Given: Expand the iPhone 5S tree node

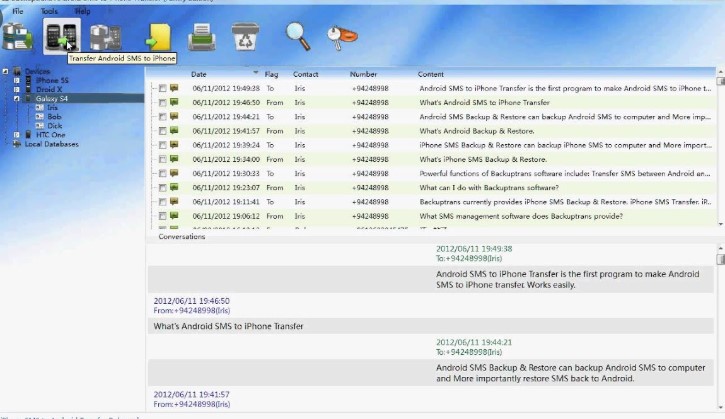Looking at the screenshot, I should click(17, 80).
